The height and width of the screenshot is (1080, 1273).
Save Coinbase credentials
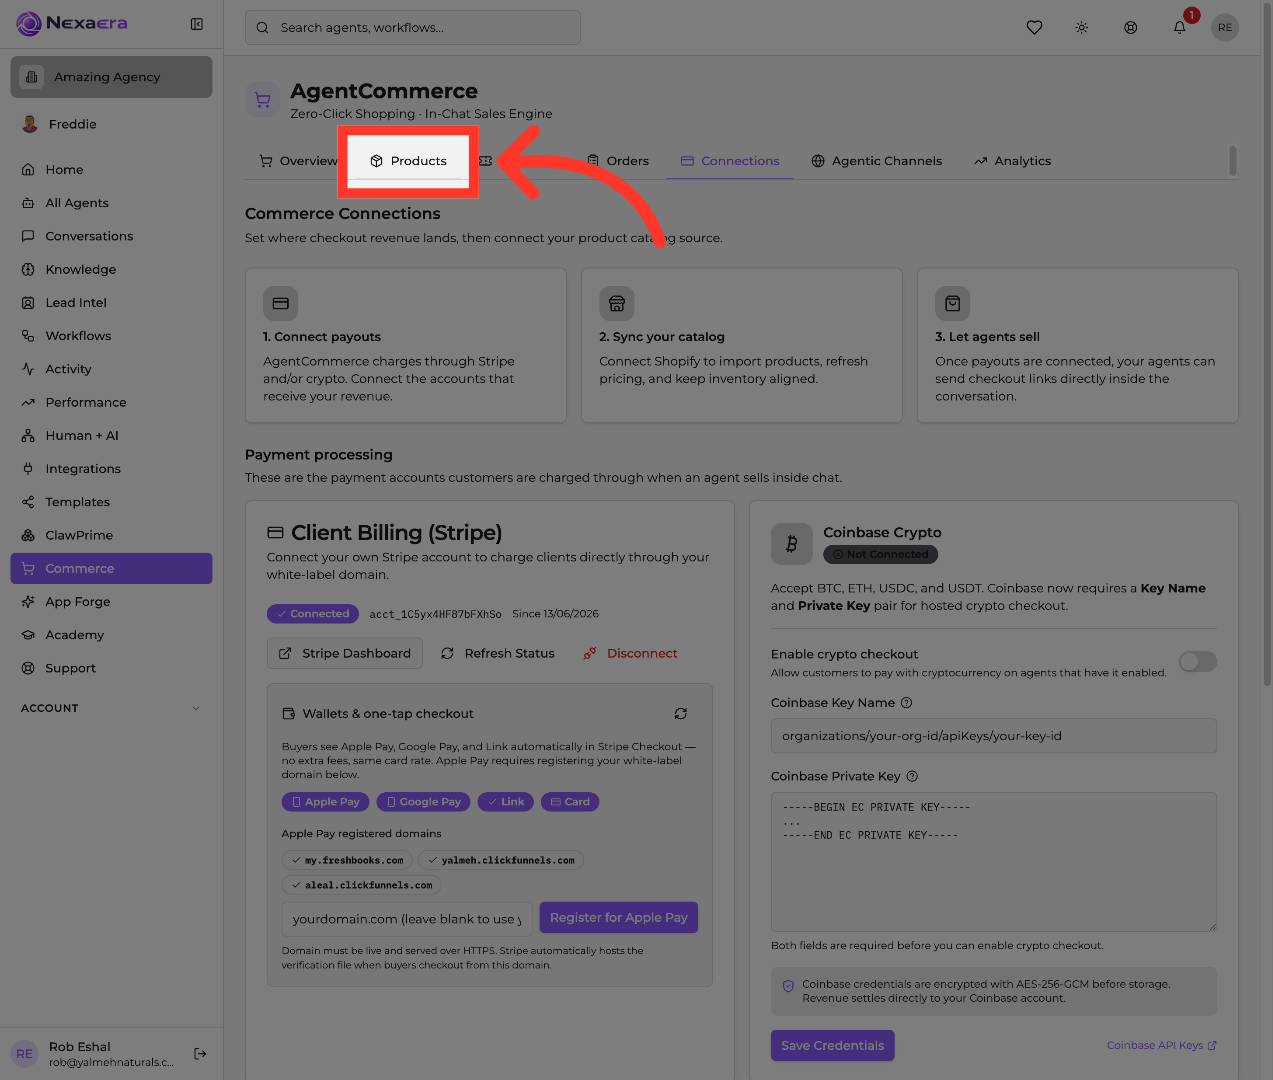(x=833, y=1046)
